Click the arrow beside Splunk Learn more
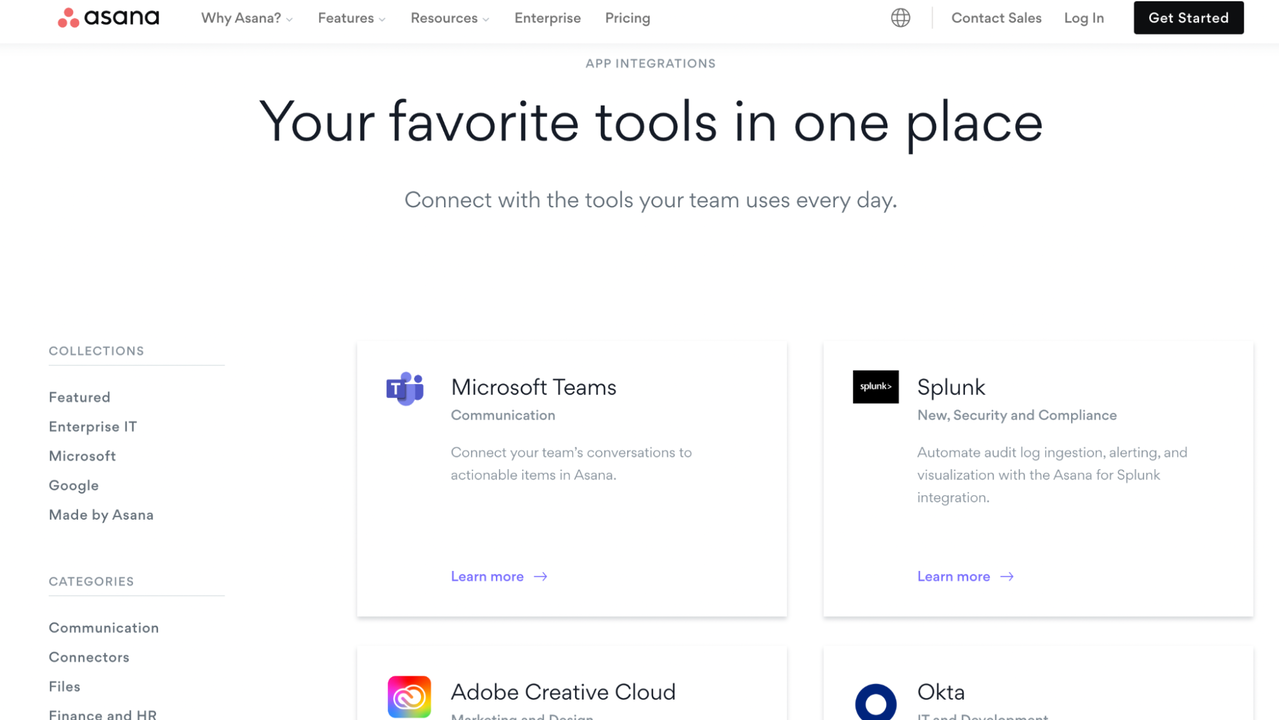The image size is (1279, 720). pos(1007,577)
